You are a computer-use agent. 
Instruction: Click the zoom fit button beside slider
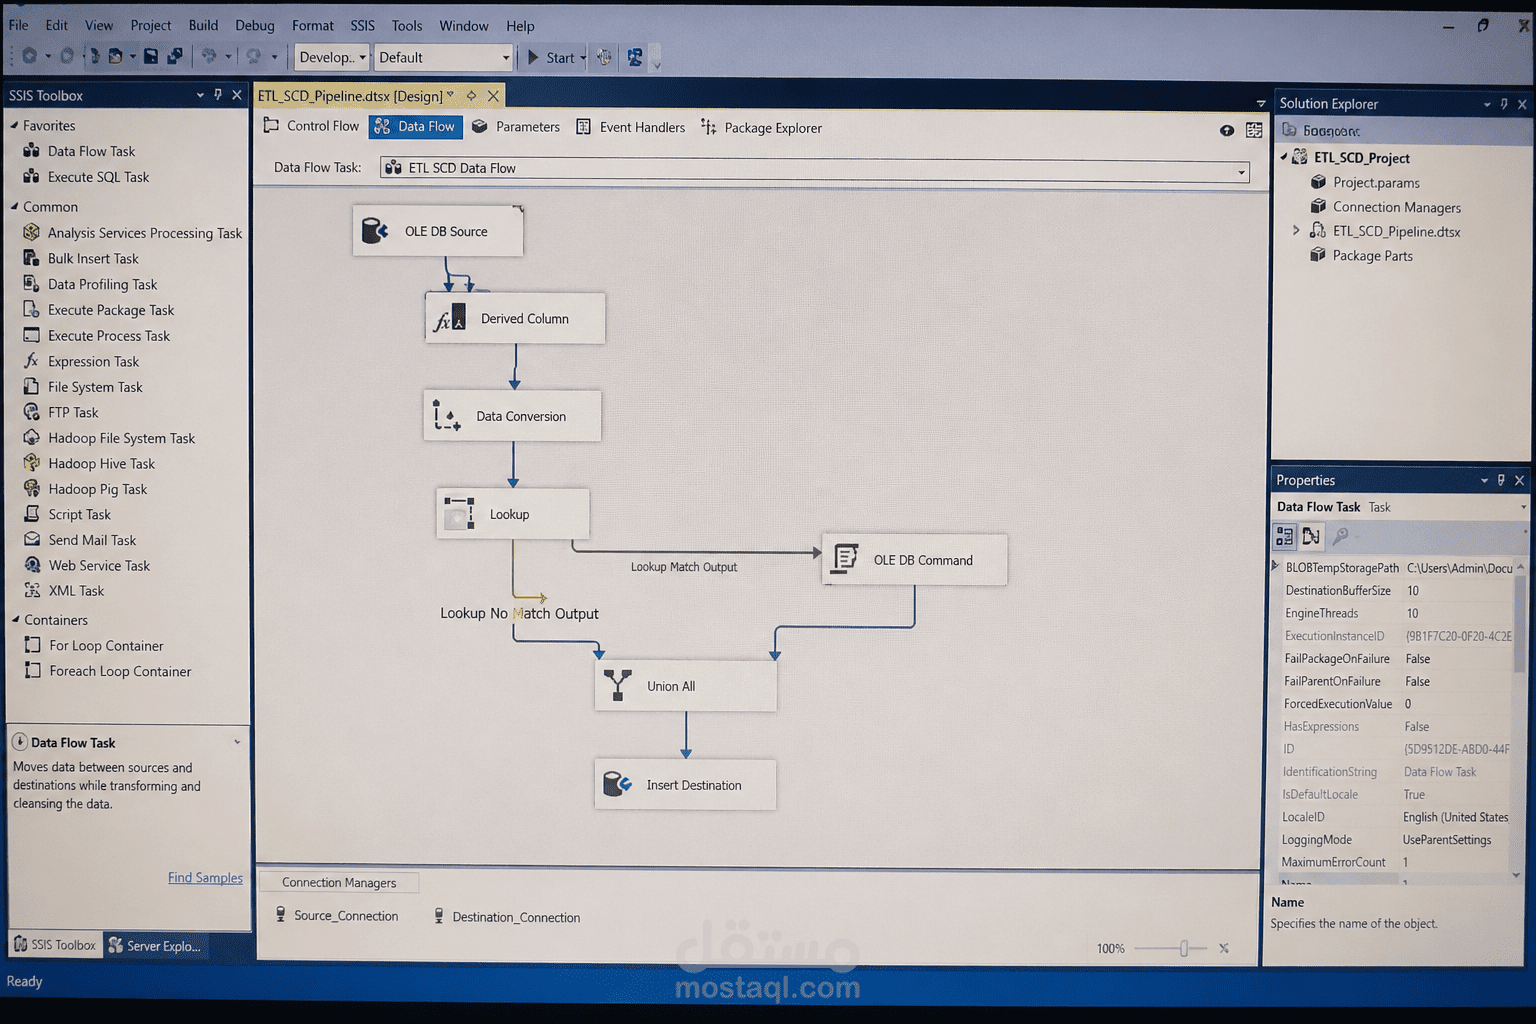1224,948
